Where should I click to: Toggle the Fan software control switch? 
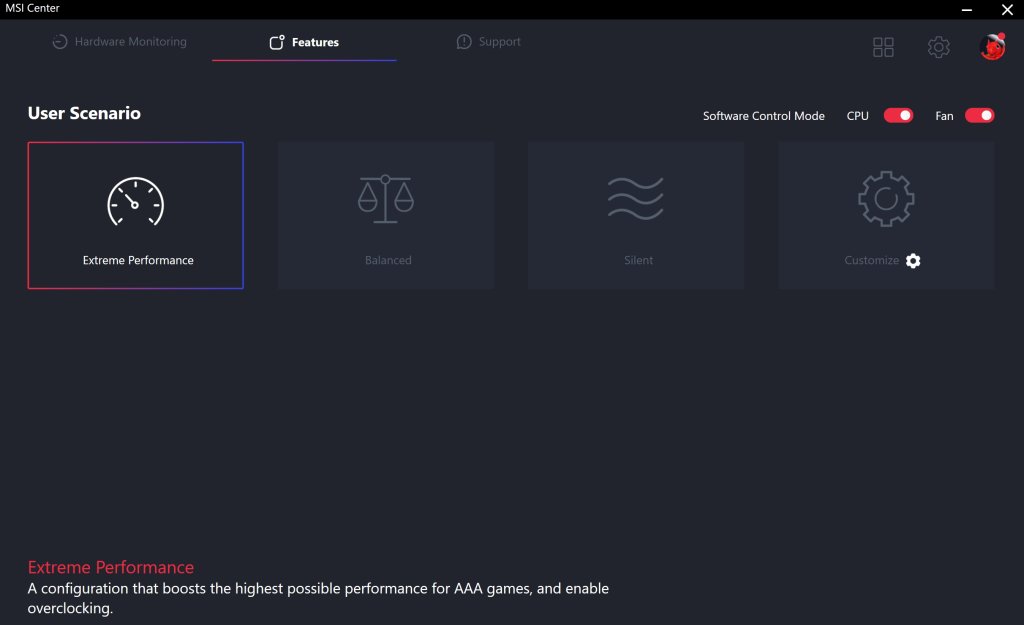[979, 116]
